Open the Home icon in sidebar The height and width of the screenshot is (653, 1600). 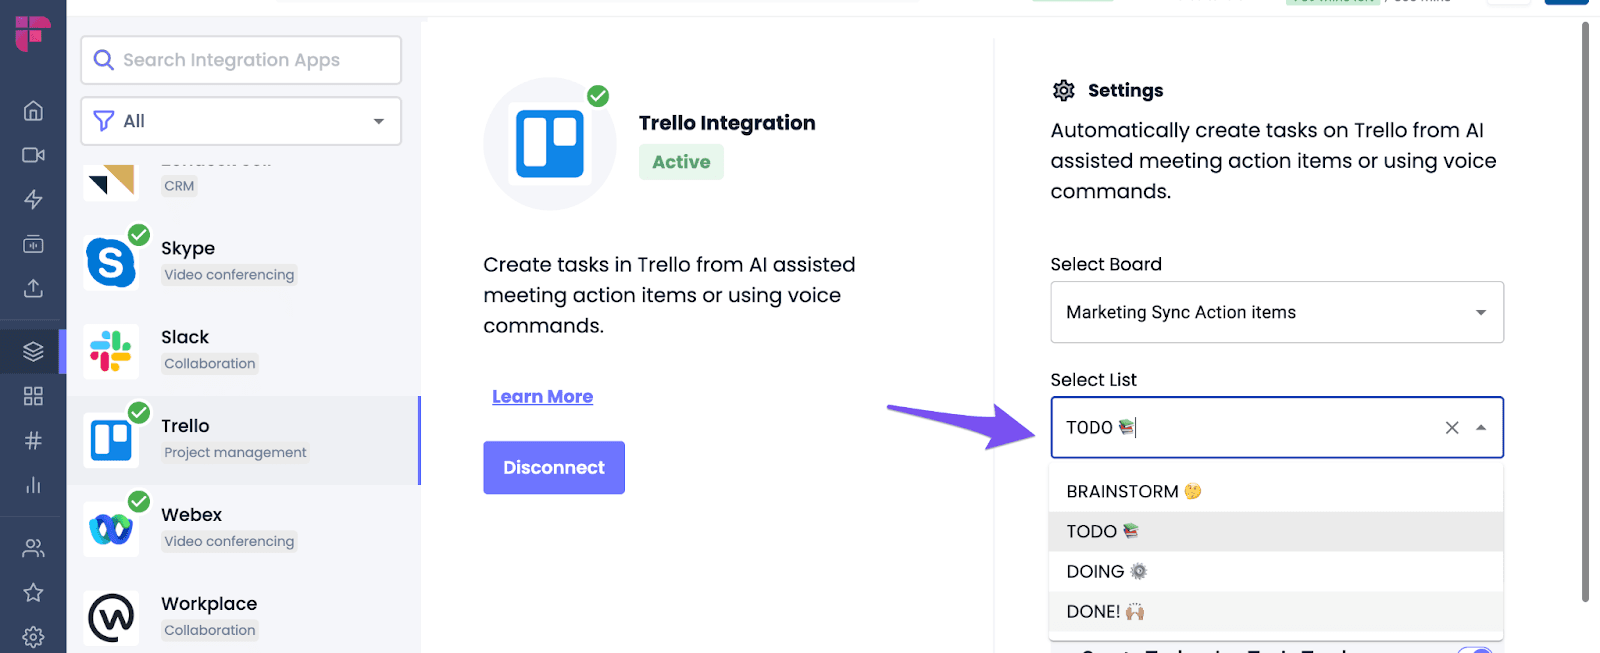(x=33, y=110)
